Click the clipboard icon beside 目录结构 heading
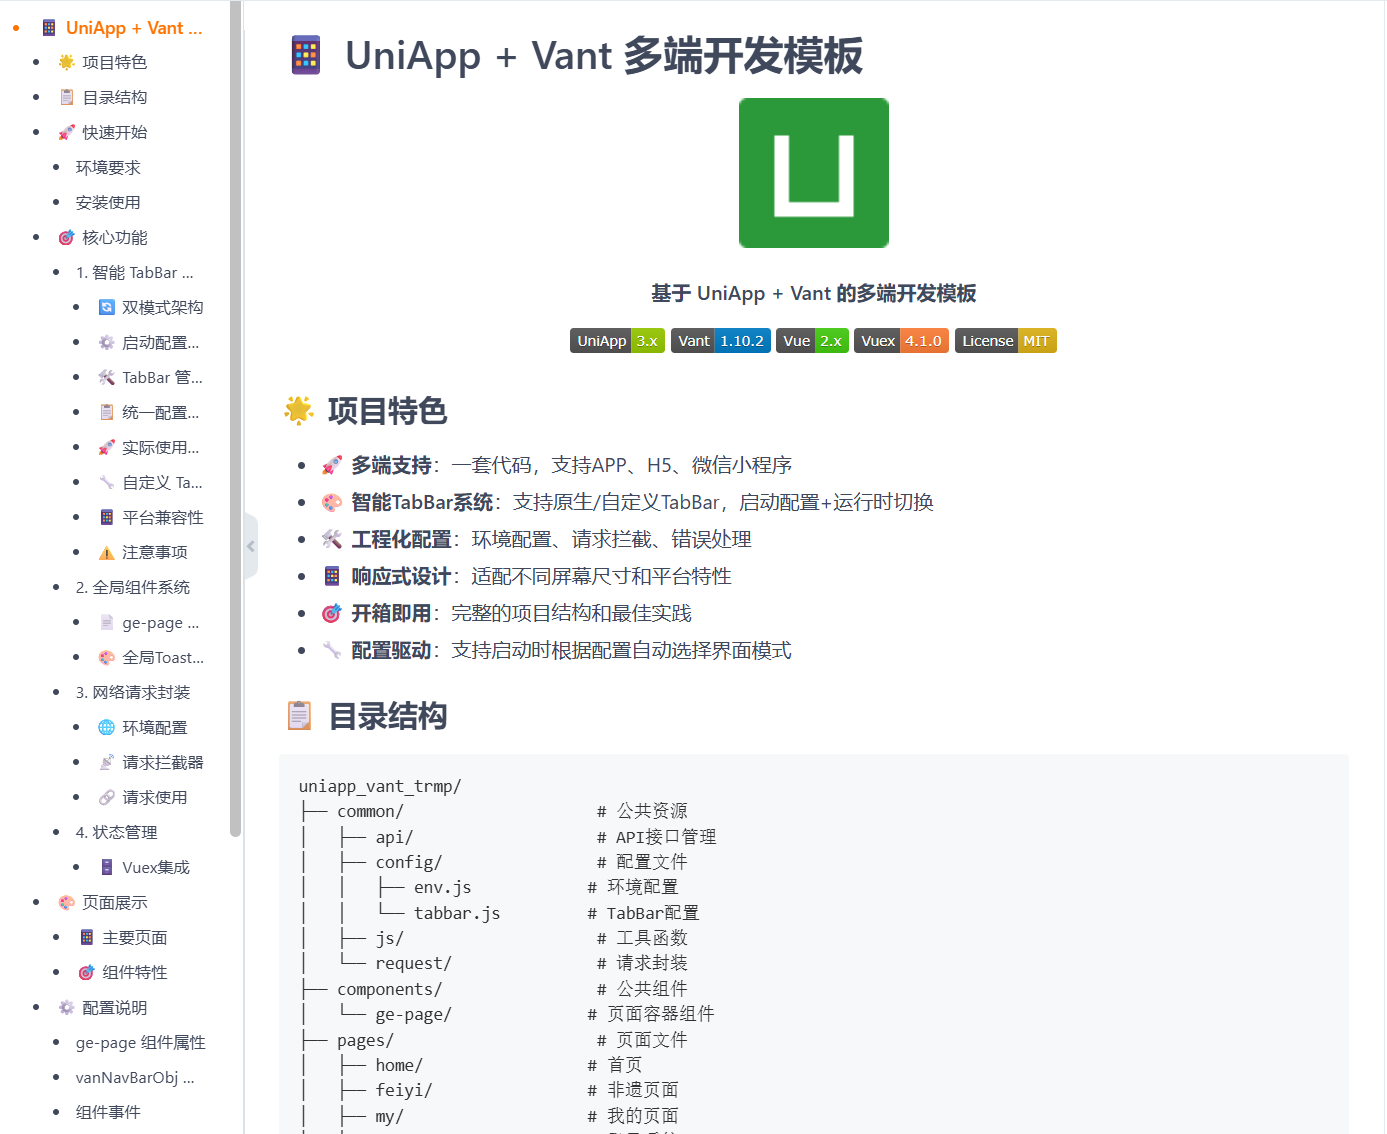Image resolution: width=1387 pixels, height=1134 pixels. (x=299, y=714)
